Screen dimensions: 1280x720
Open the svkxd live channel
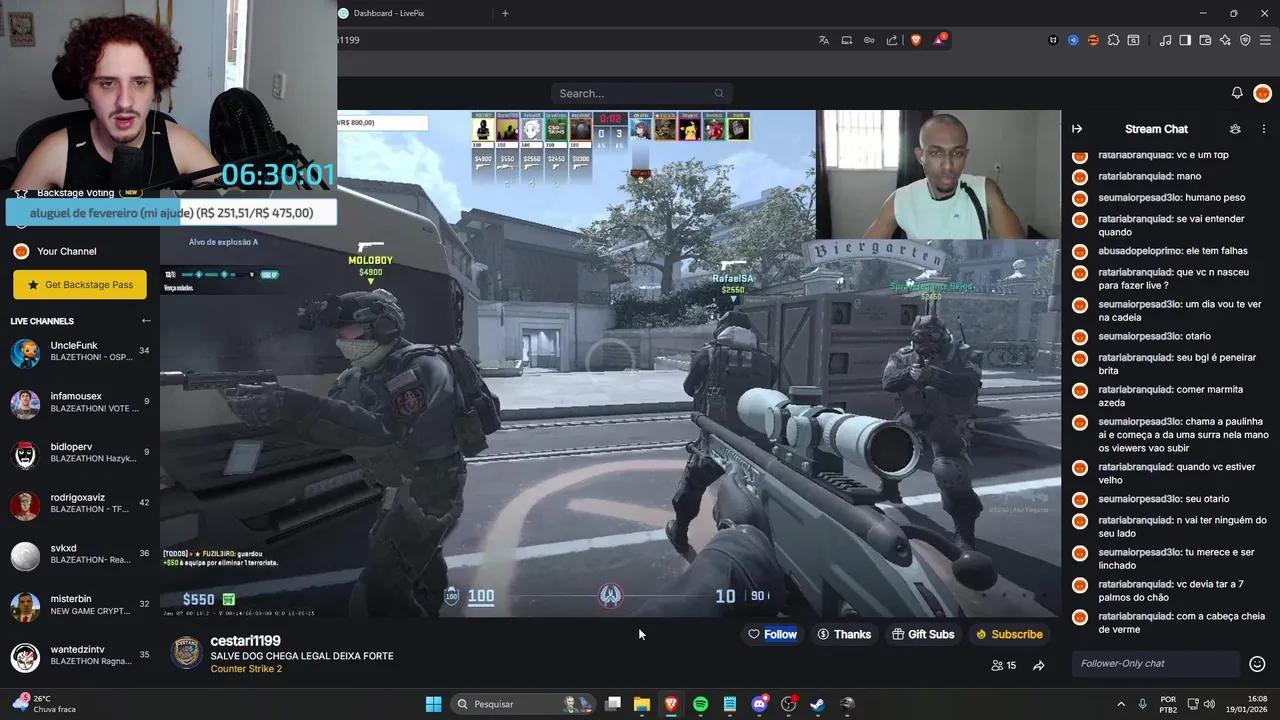coord(80,555)
